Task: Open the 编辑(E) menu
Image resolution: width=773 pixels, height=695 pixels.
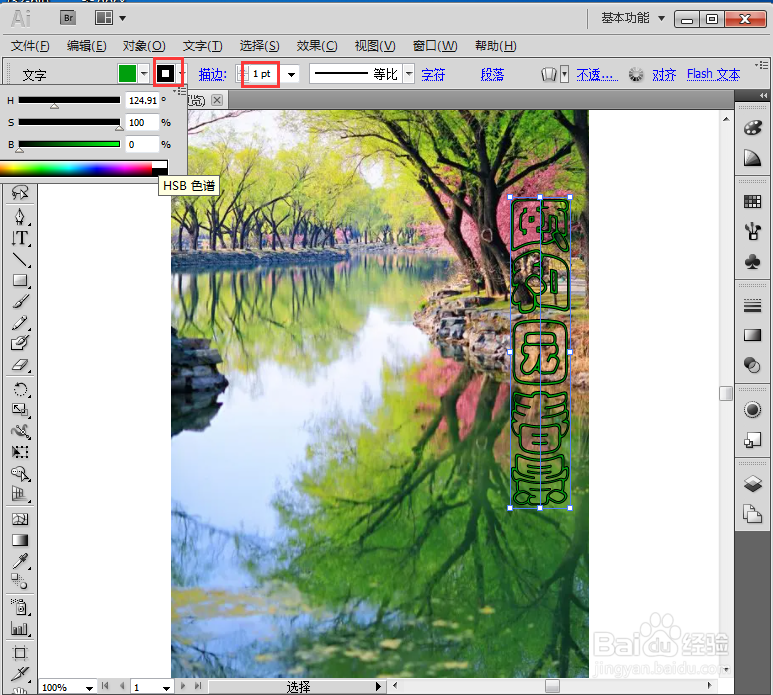Action: click(x=87, y=46)
